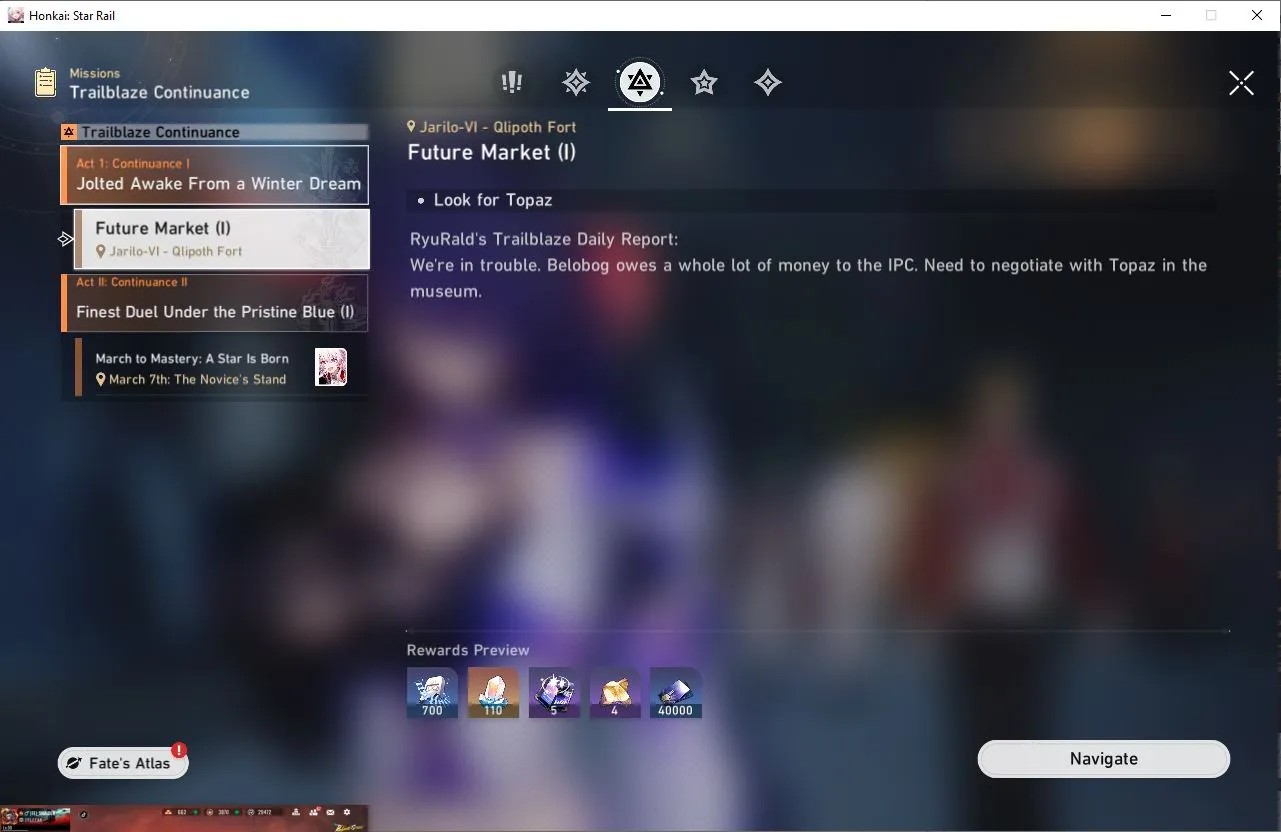Select Finest Duel Under the Pristine Blue (I)
This screenshot has width=1281, height=832.
[215, 303]
